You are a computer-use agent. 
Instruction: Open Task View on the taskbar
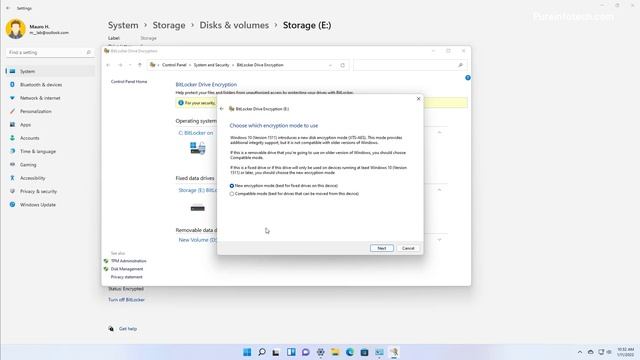276,352
